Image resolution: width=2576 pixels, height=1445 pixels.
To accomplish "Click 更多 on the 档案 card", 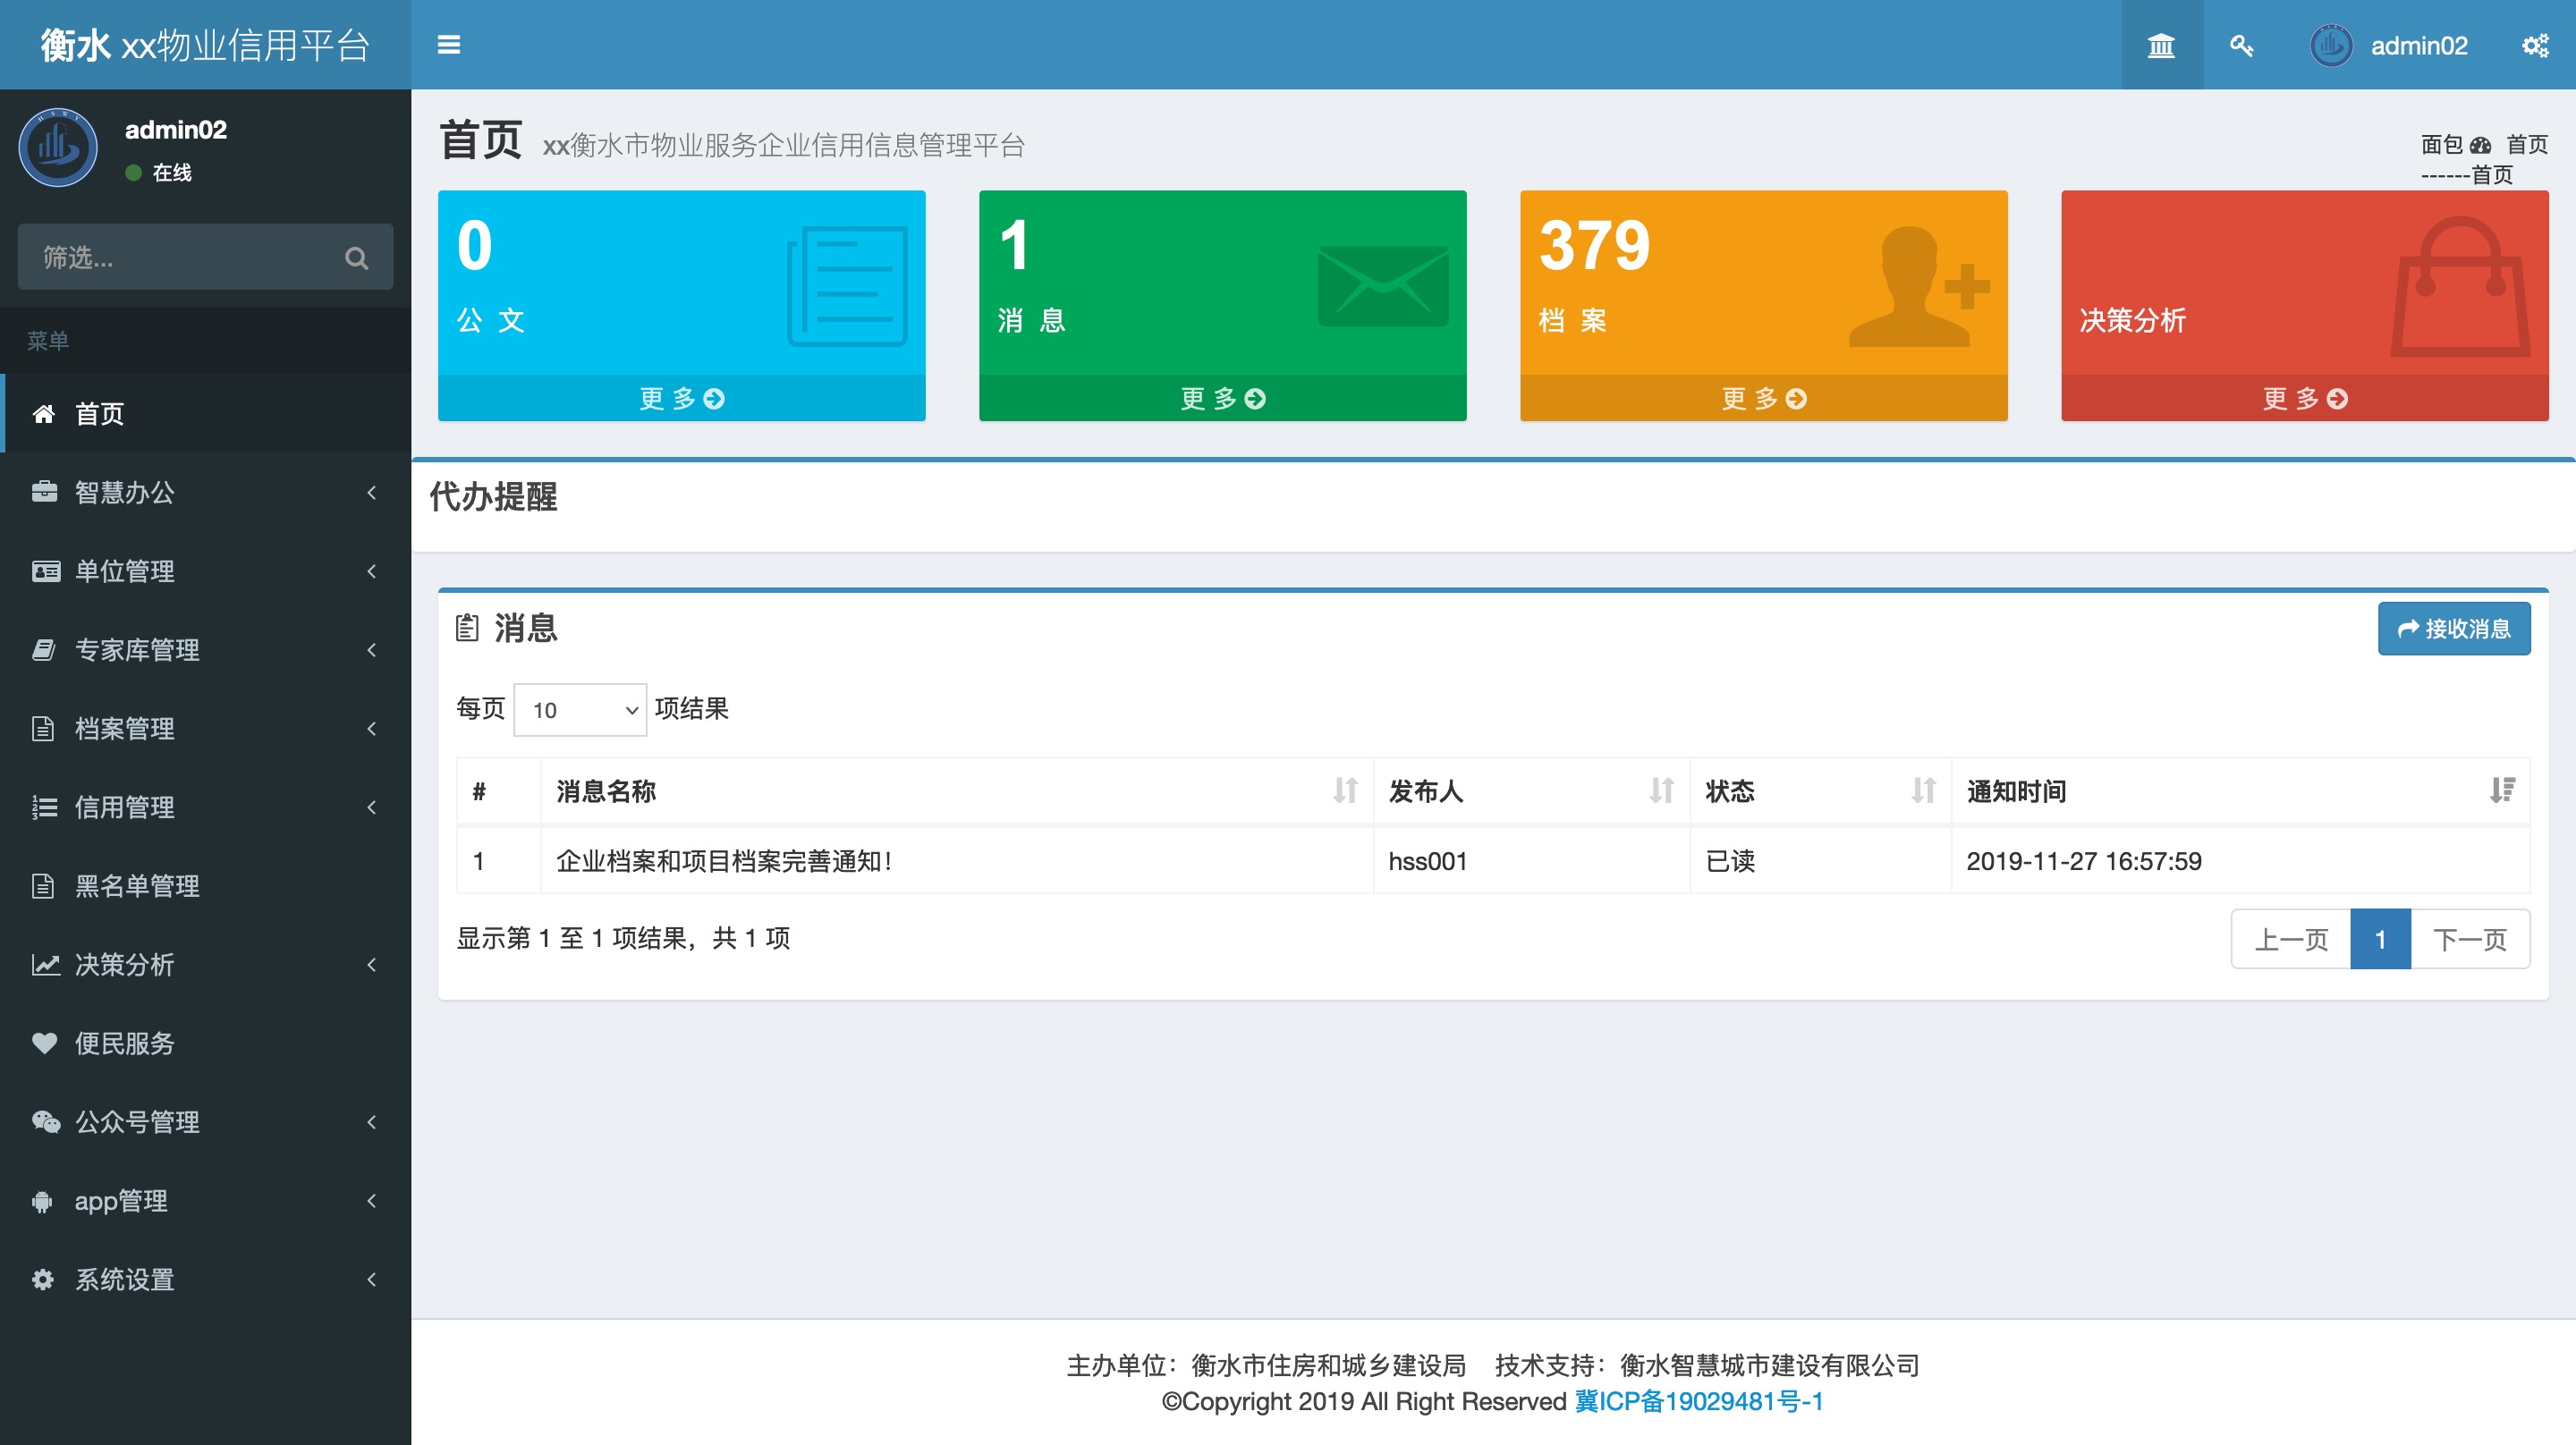I will tap(1764, 399).
